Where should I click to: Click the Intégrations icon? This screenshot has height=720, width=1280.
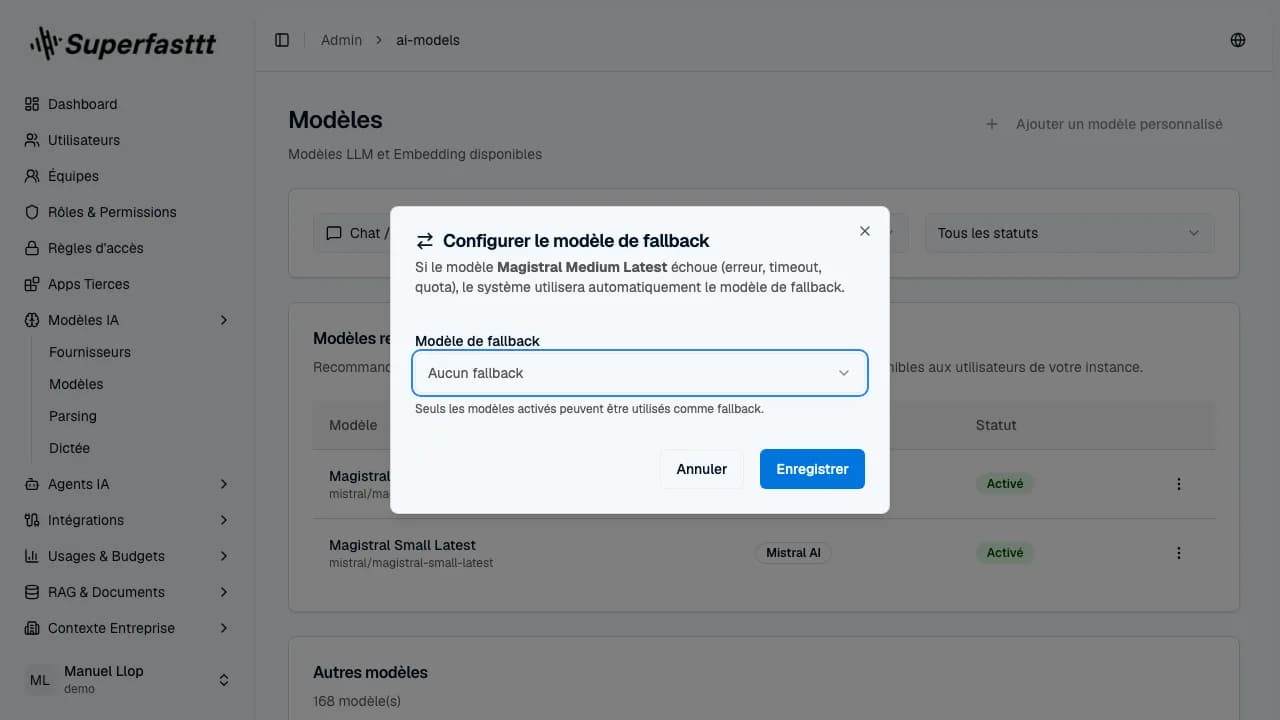(x=32, y=520)
